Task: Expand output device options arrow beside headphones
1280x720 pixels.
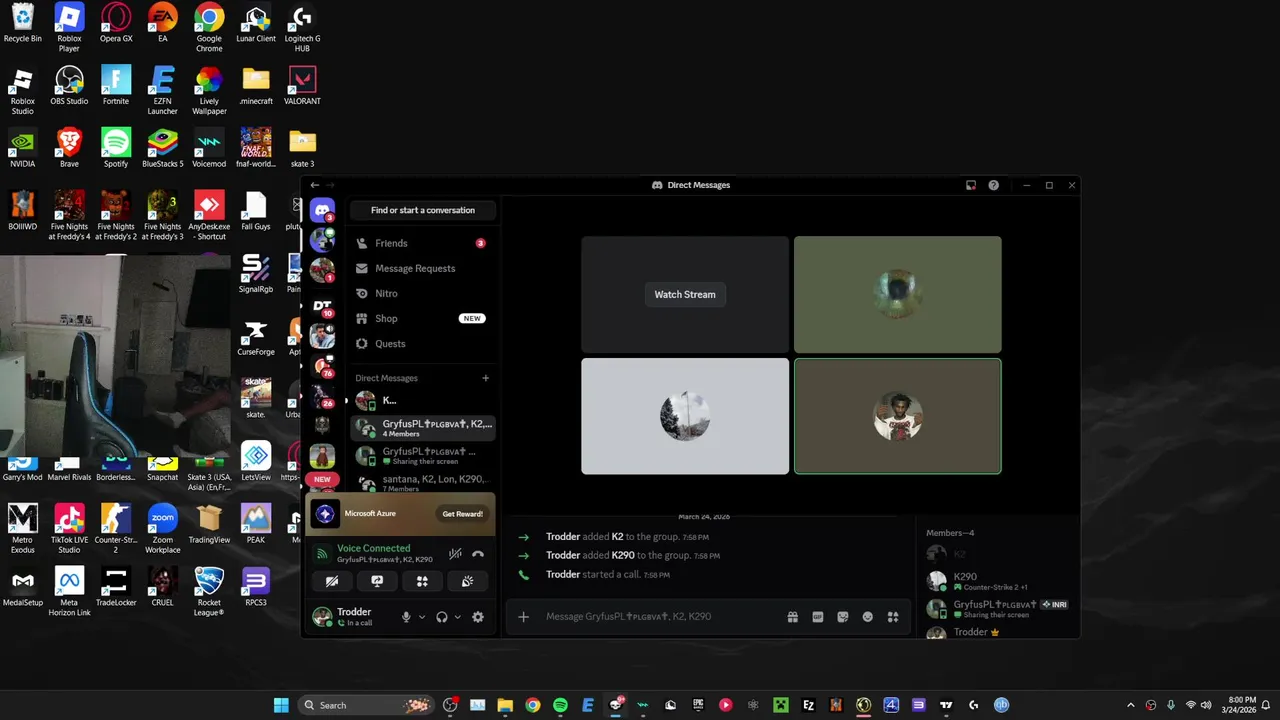Action: pos(458,617)
